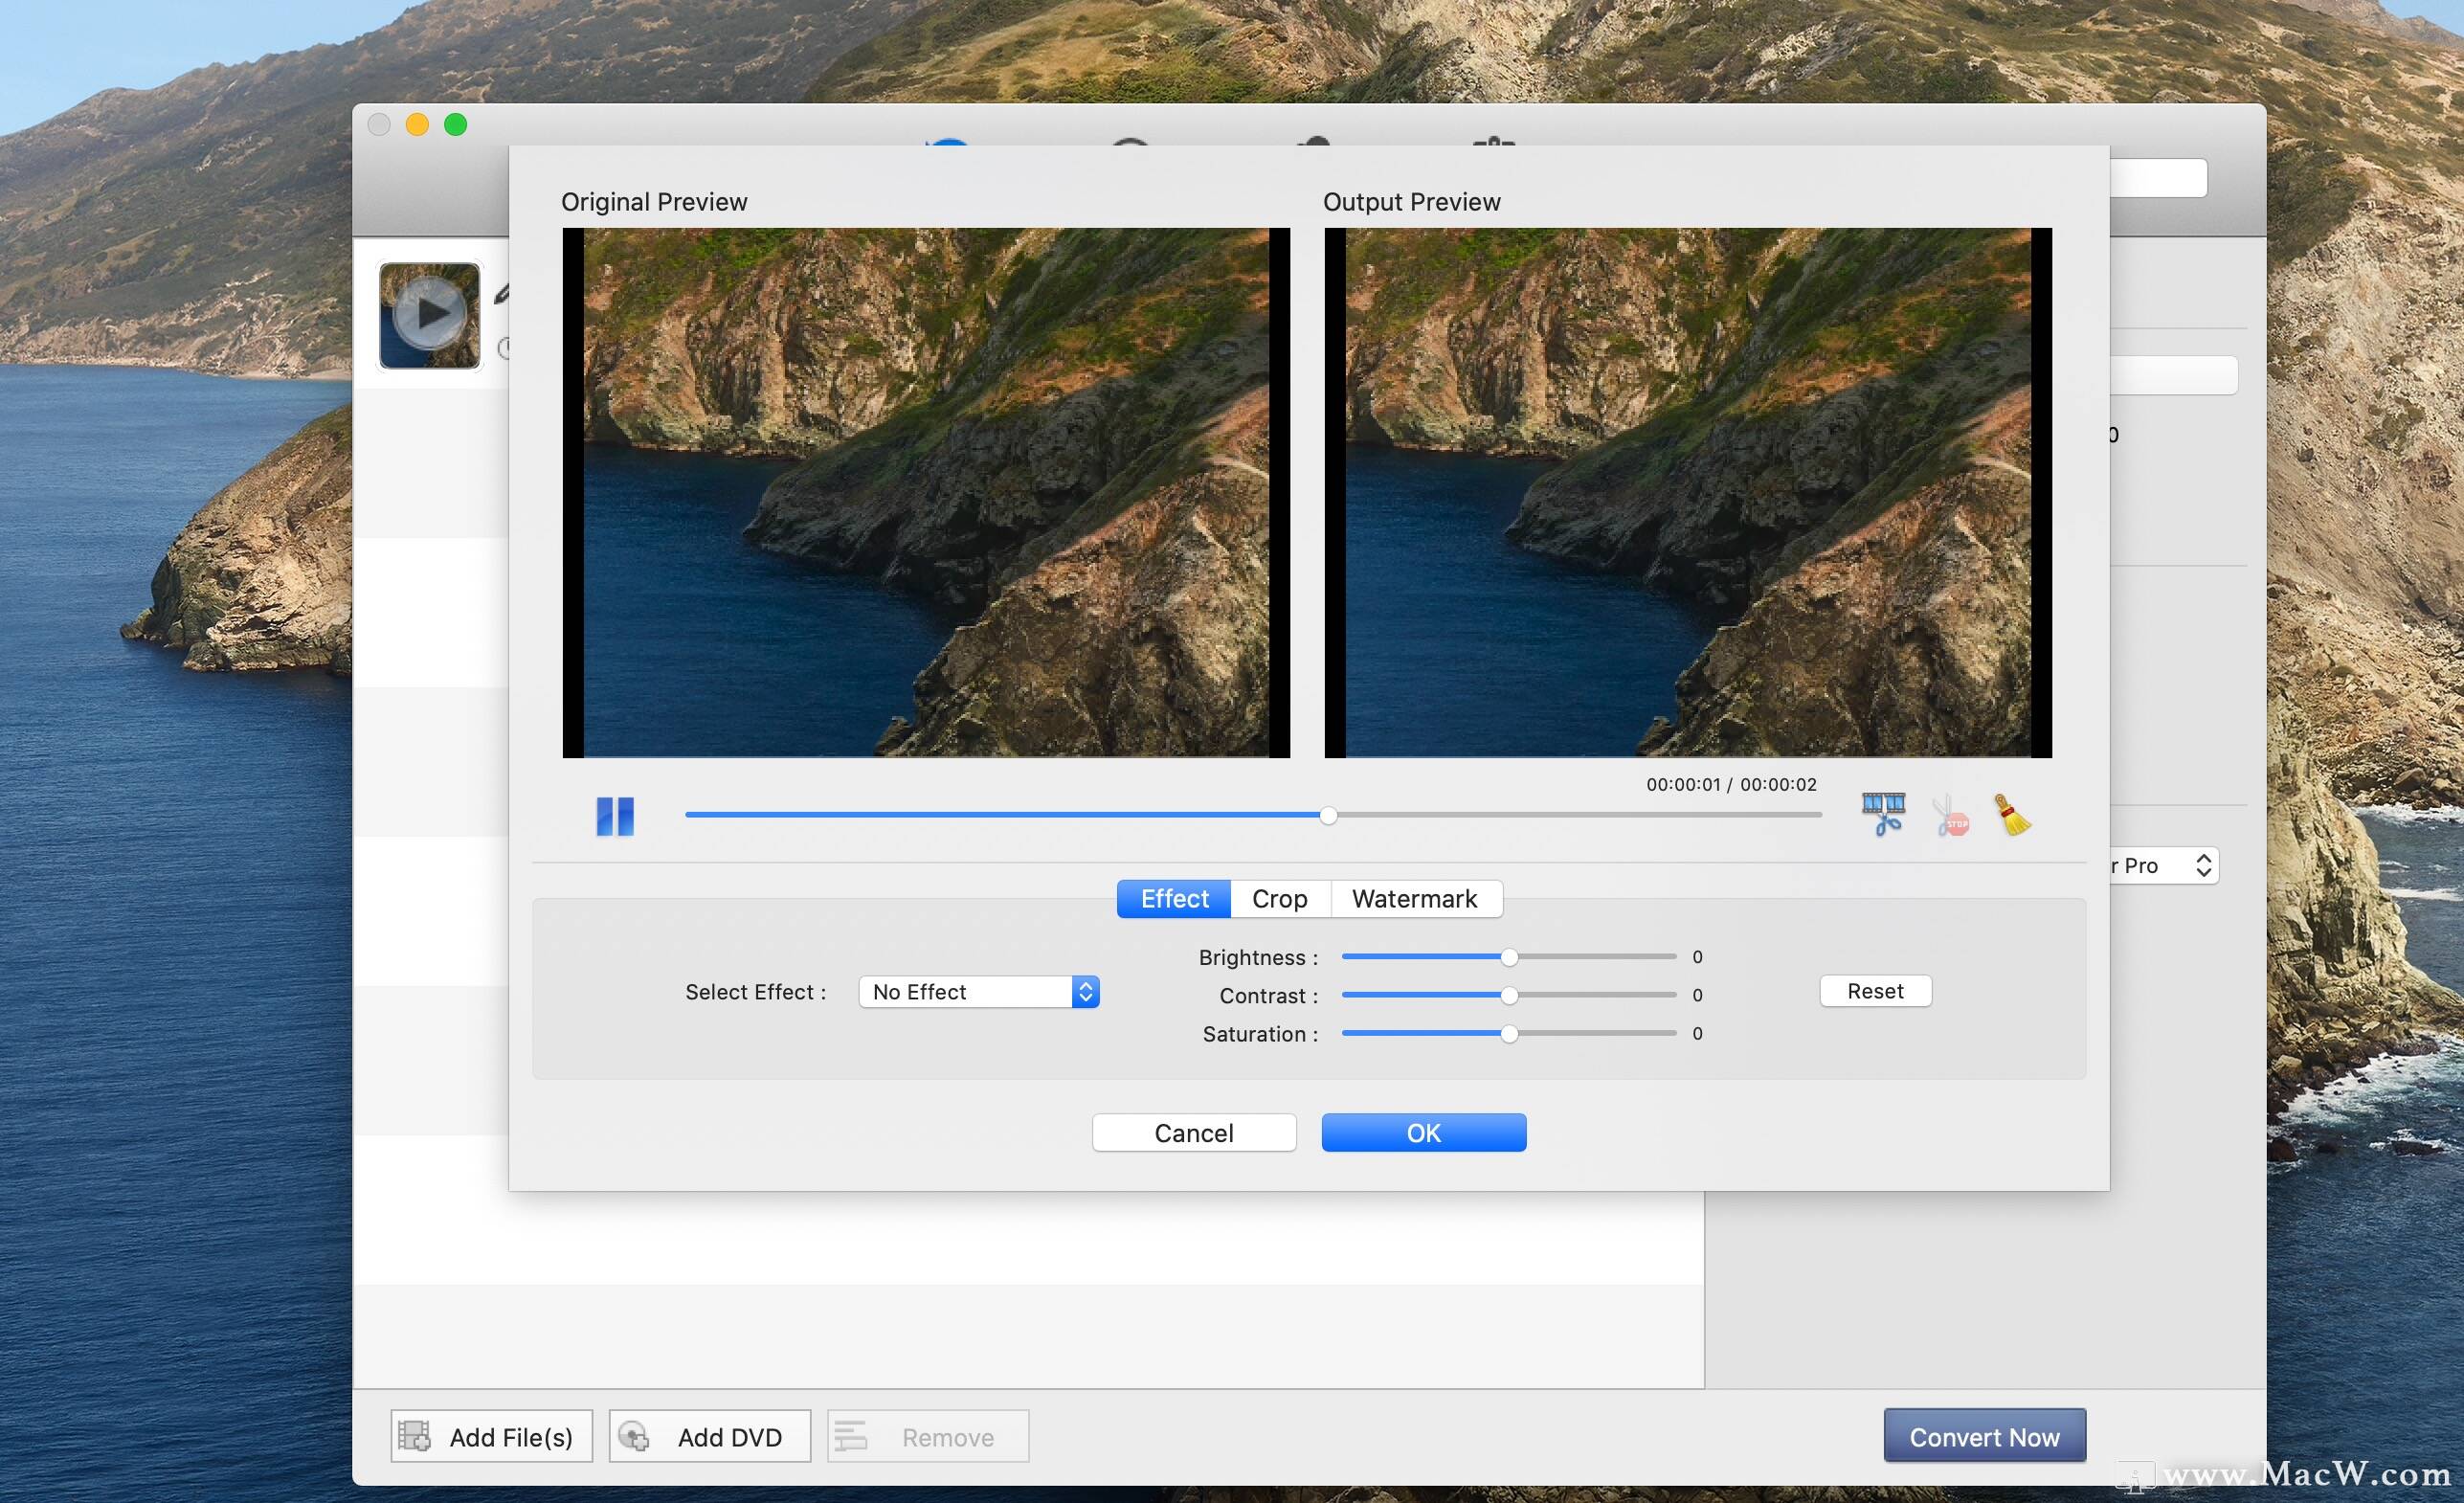Click the video playback progress slider handle
The width and height of the screenshot is (2464, 1503).
[1328, 815]
